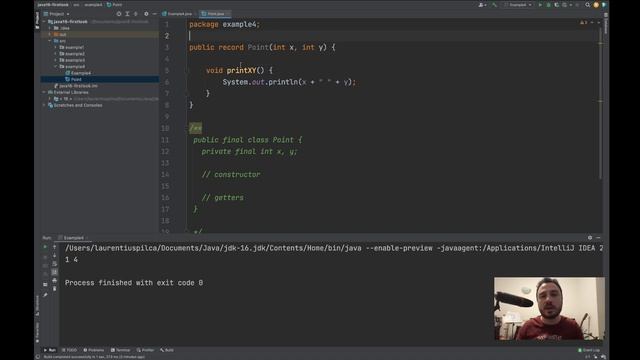Image resolution: width=640 pixels, height=360 pixels.
Task: Toggle the Project side tool window stripe button
Action: click(37, 20)
